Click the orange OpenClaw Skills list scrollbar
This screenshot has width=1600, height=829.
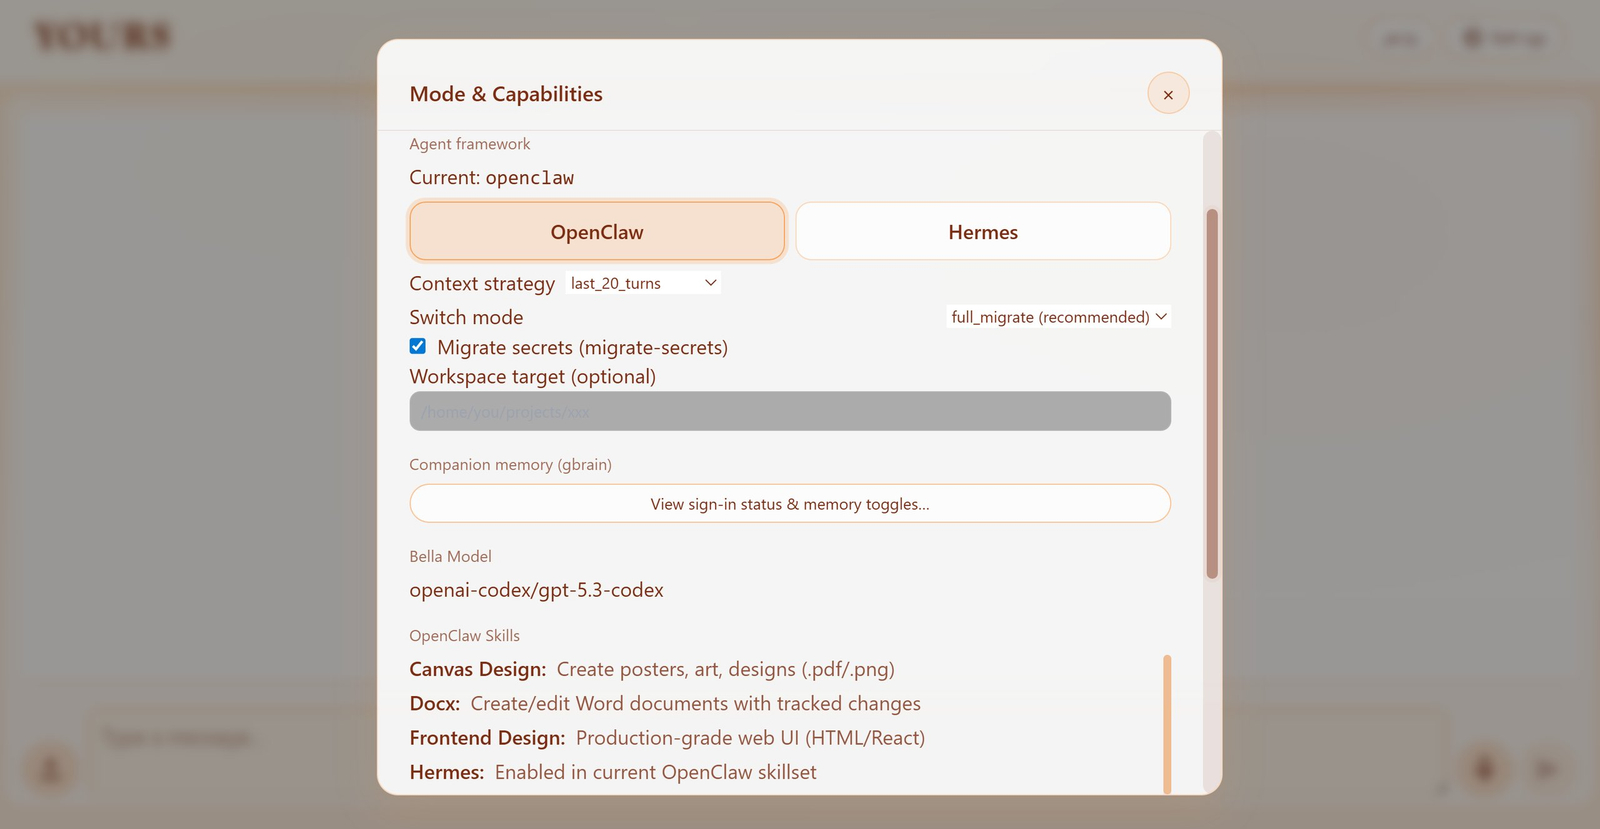click(1167, 723)
